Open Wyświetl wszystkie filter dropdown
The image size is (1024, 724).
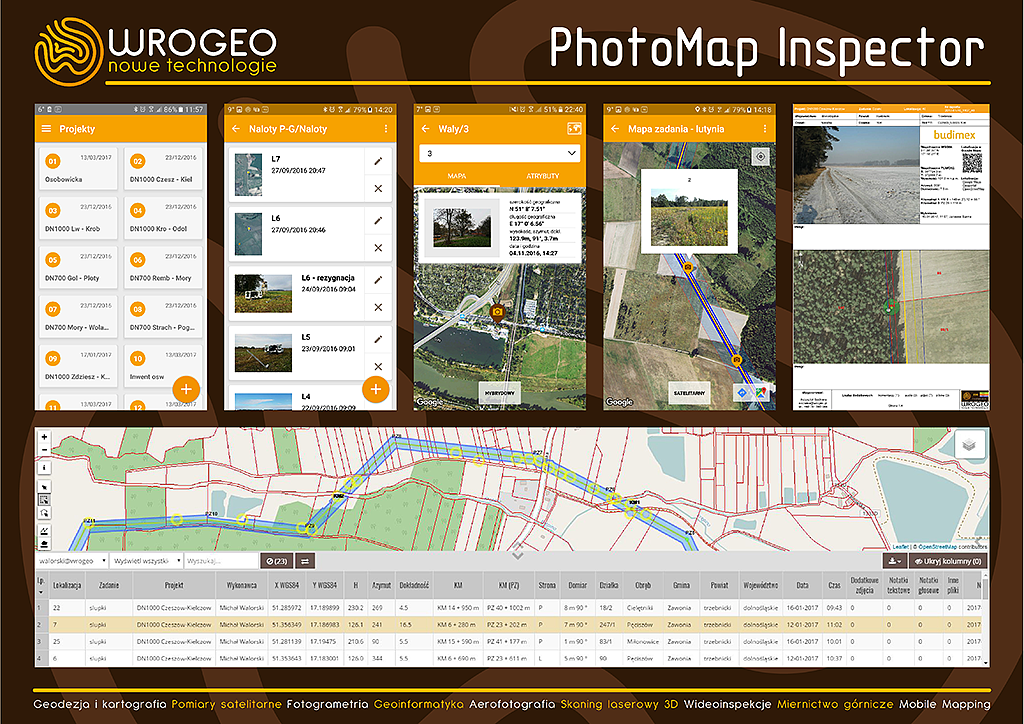click(x=148, y=561)
